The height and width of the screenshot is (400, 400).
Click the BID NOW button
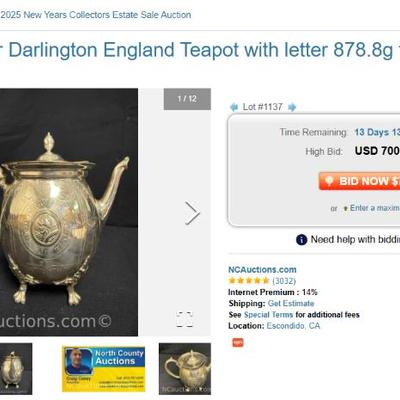click(x=359, y=181)
